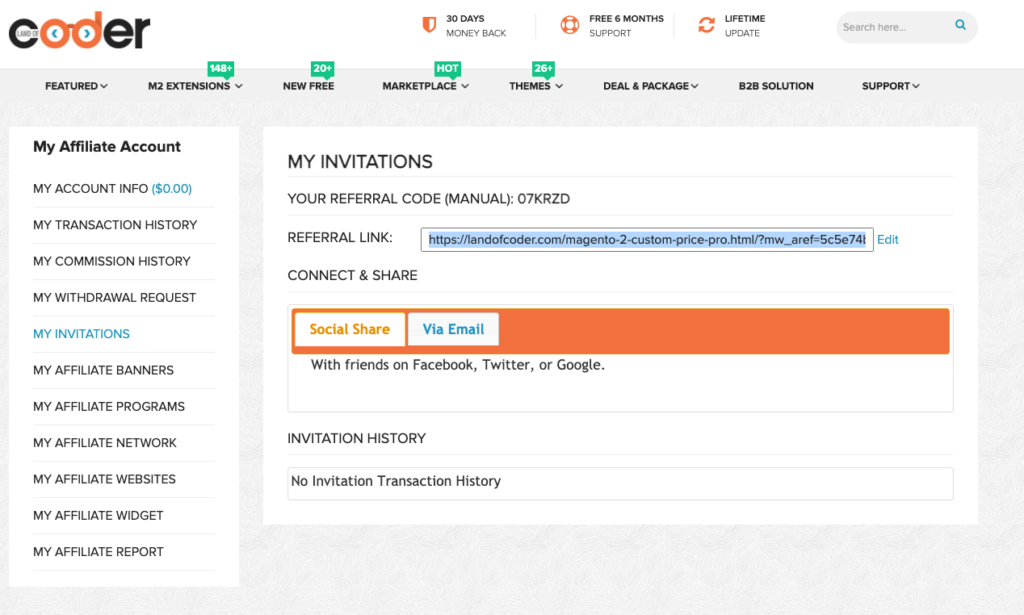Click the 148+ badge above M2 Extensions

click(x=220, y=69)
